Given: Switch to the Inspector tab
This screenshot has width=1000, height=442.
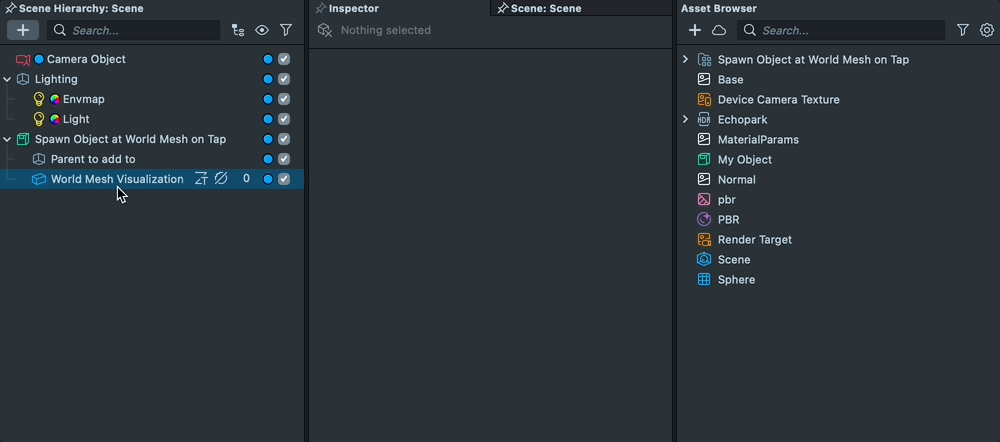Looking at the screenshot, I should tap(353, 8).
